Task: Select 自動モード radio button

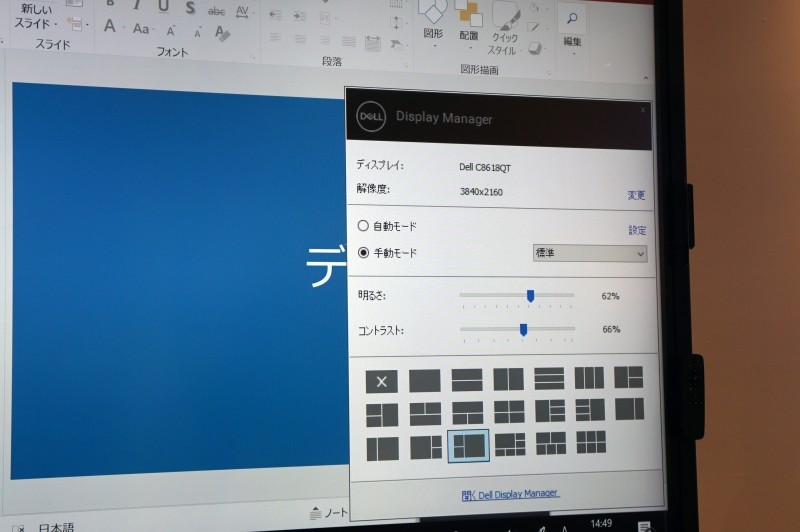Action: click(363, 225)
